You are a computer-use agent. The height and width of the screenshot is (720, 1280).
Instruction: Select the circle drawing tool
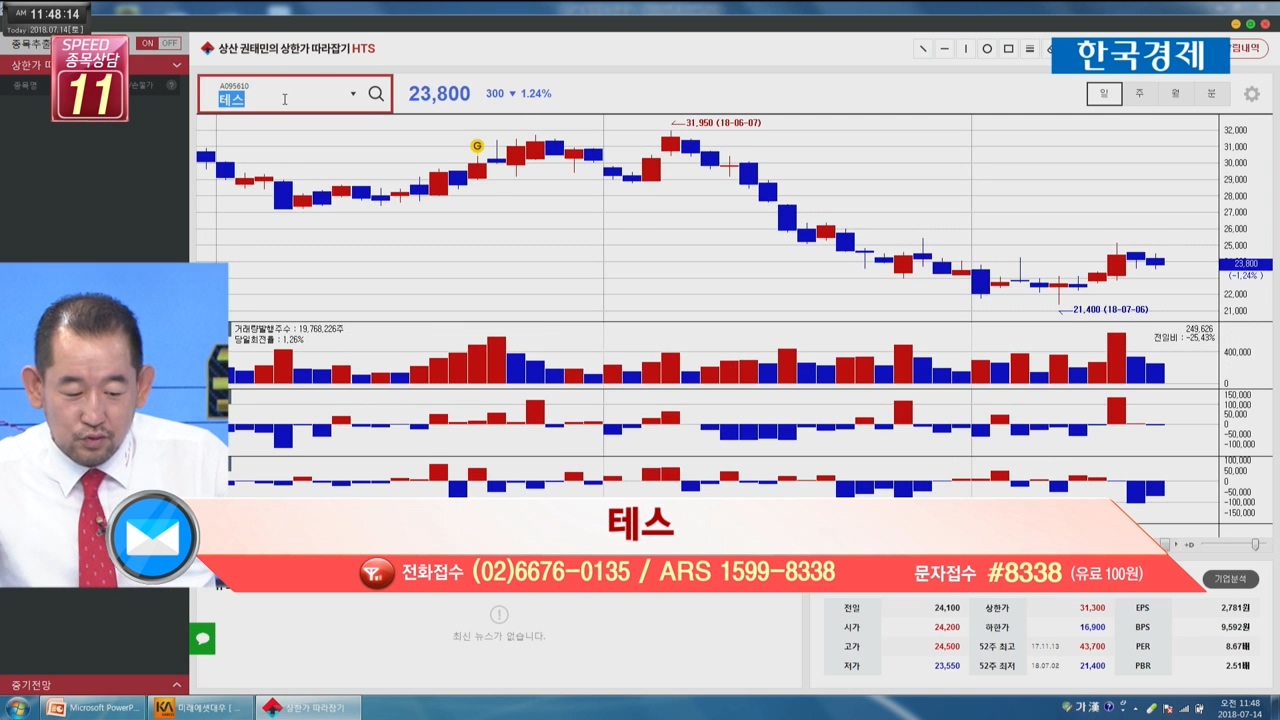pyautogui.click(x=987, y=49)
